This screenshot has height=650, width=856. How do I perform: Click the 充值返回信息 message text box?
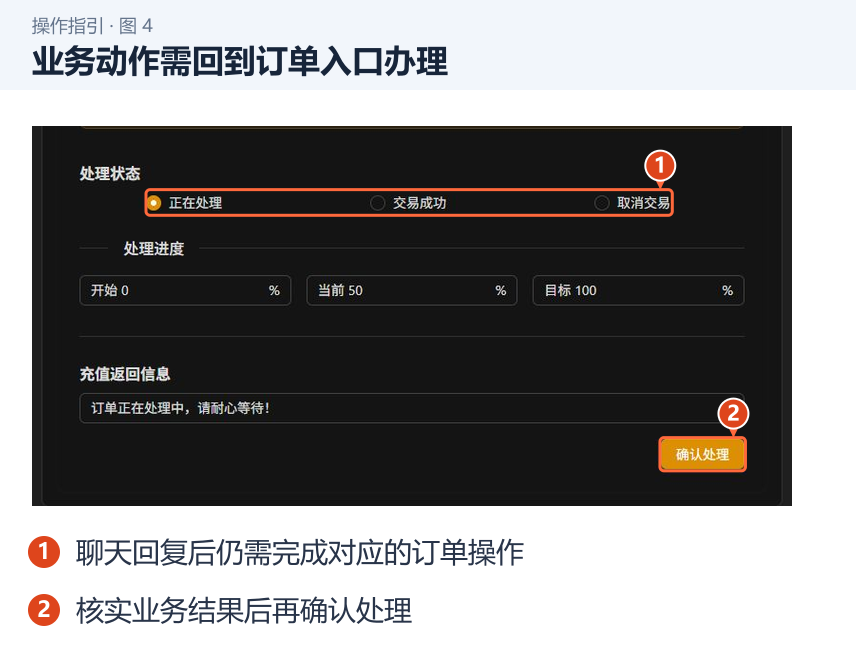(412, 408)
